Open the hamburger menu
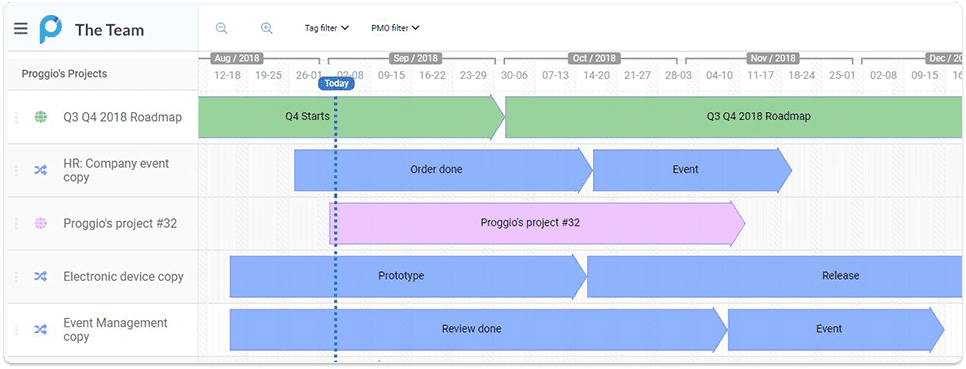 21,29
